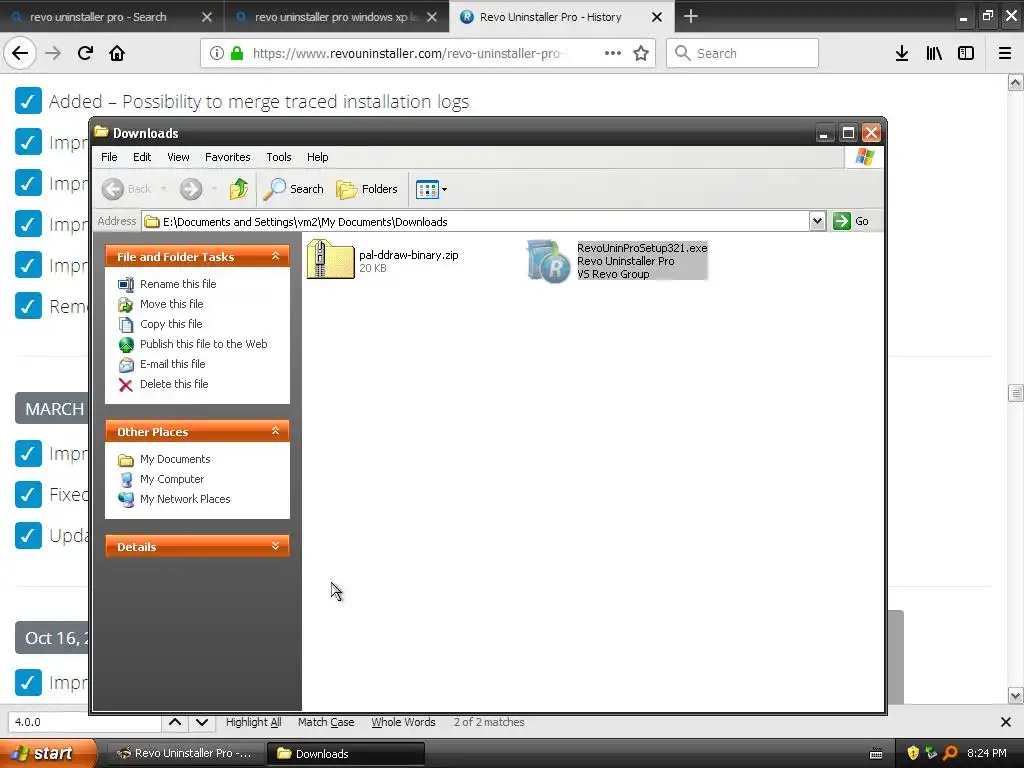Screen dimensions: 1024x768
Task: Click Firefox page scrollbar up arrow
Action: 1016,82
